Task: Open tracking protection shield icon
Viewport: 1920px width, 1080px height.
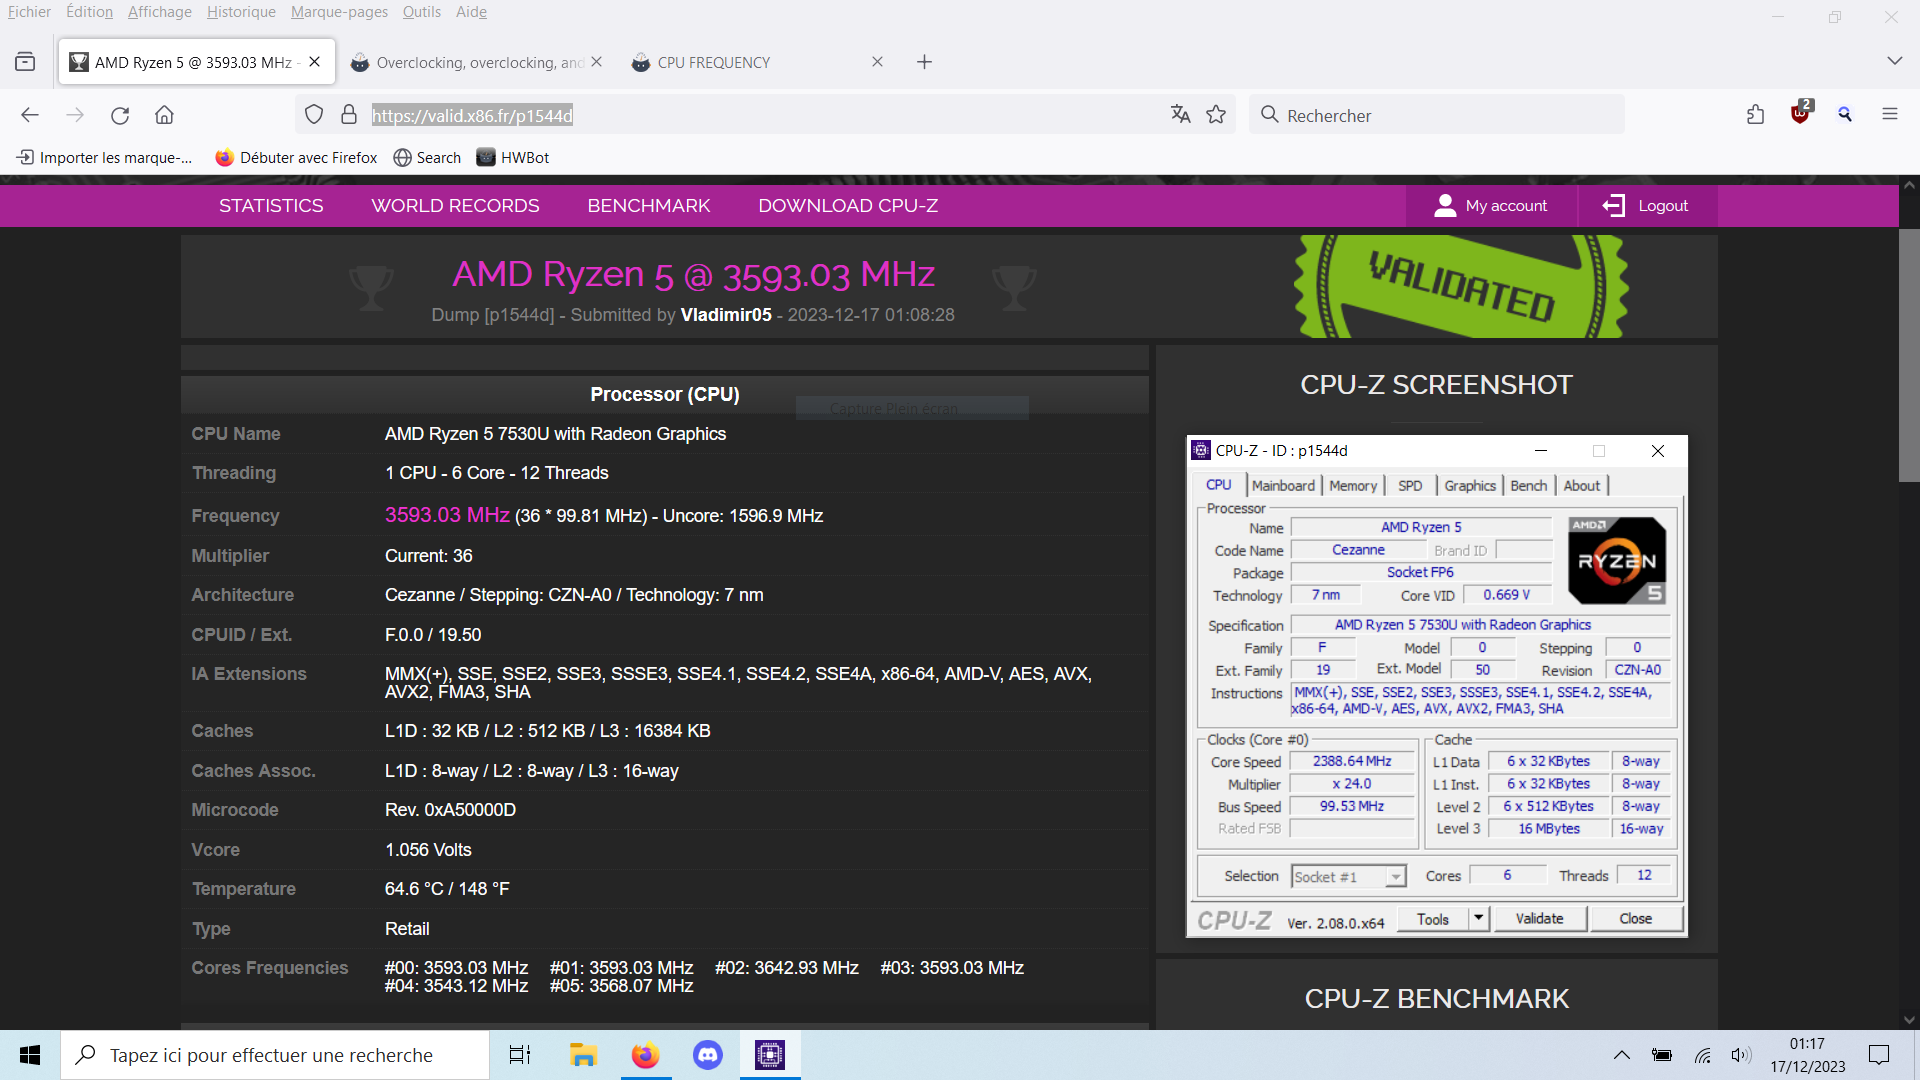Action: coord(314,115)
